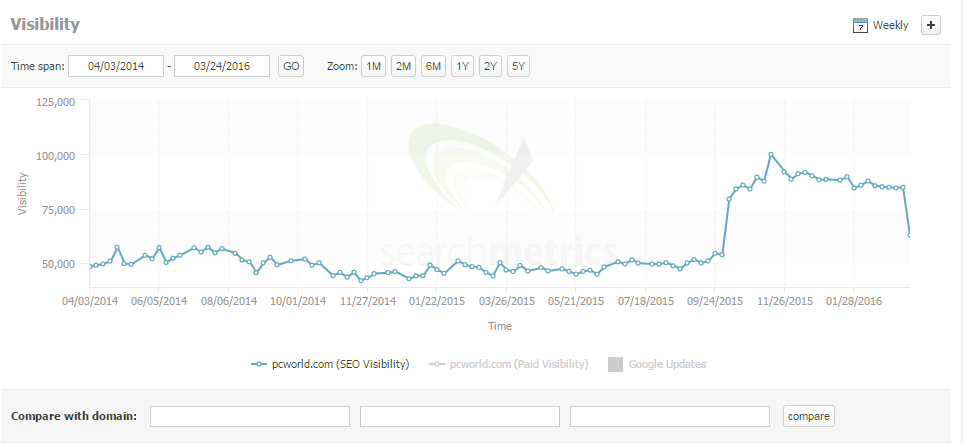The width and height of the screenshot is (964, 443).
Task: Click the 03/26/2015 x-axis label
Action: coord(507,301)
